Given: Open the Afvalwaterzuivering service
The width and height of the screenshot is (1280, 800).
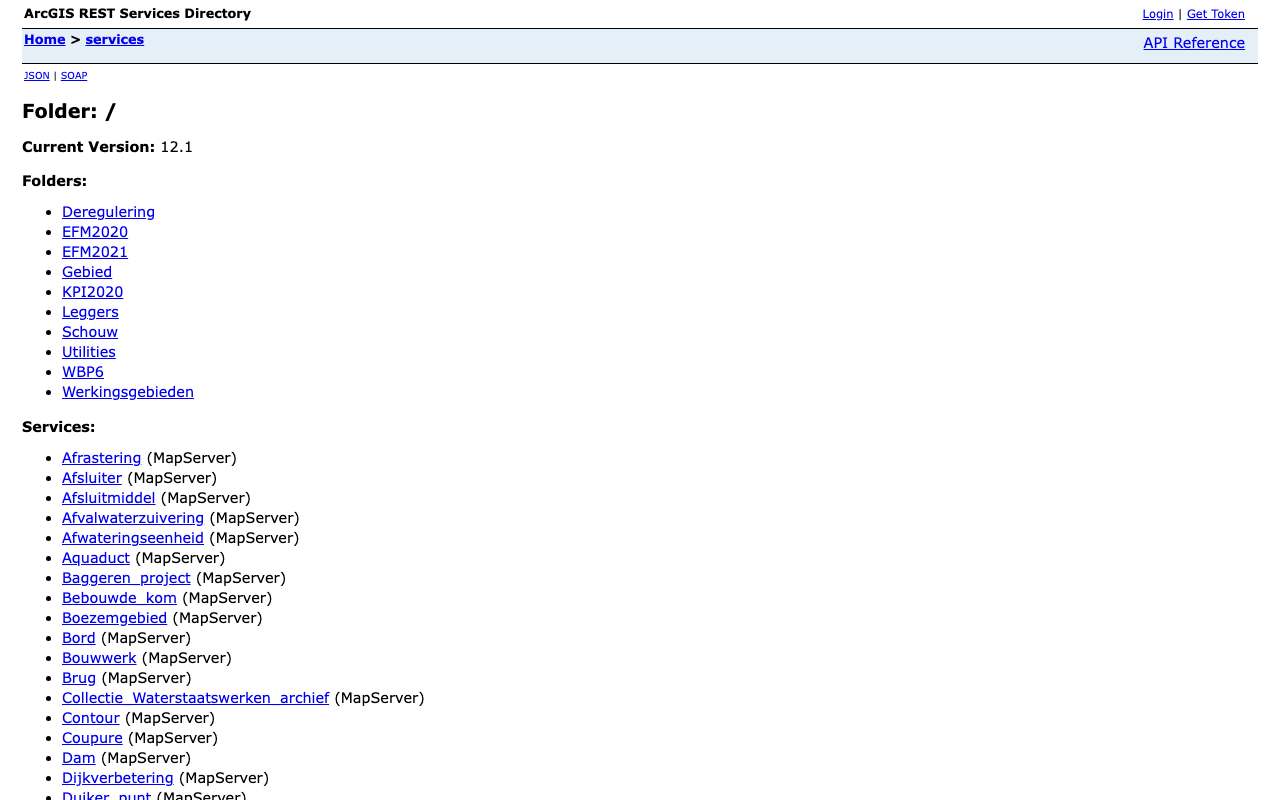Looking at the screenshot, I should (x=133, y=518).
